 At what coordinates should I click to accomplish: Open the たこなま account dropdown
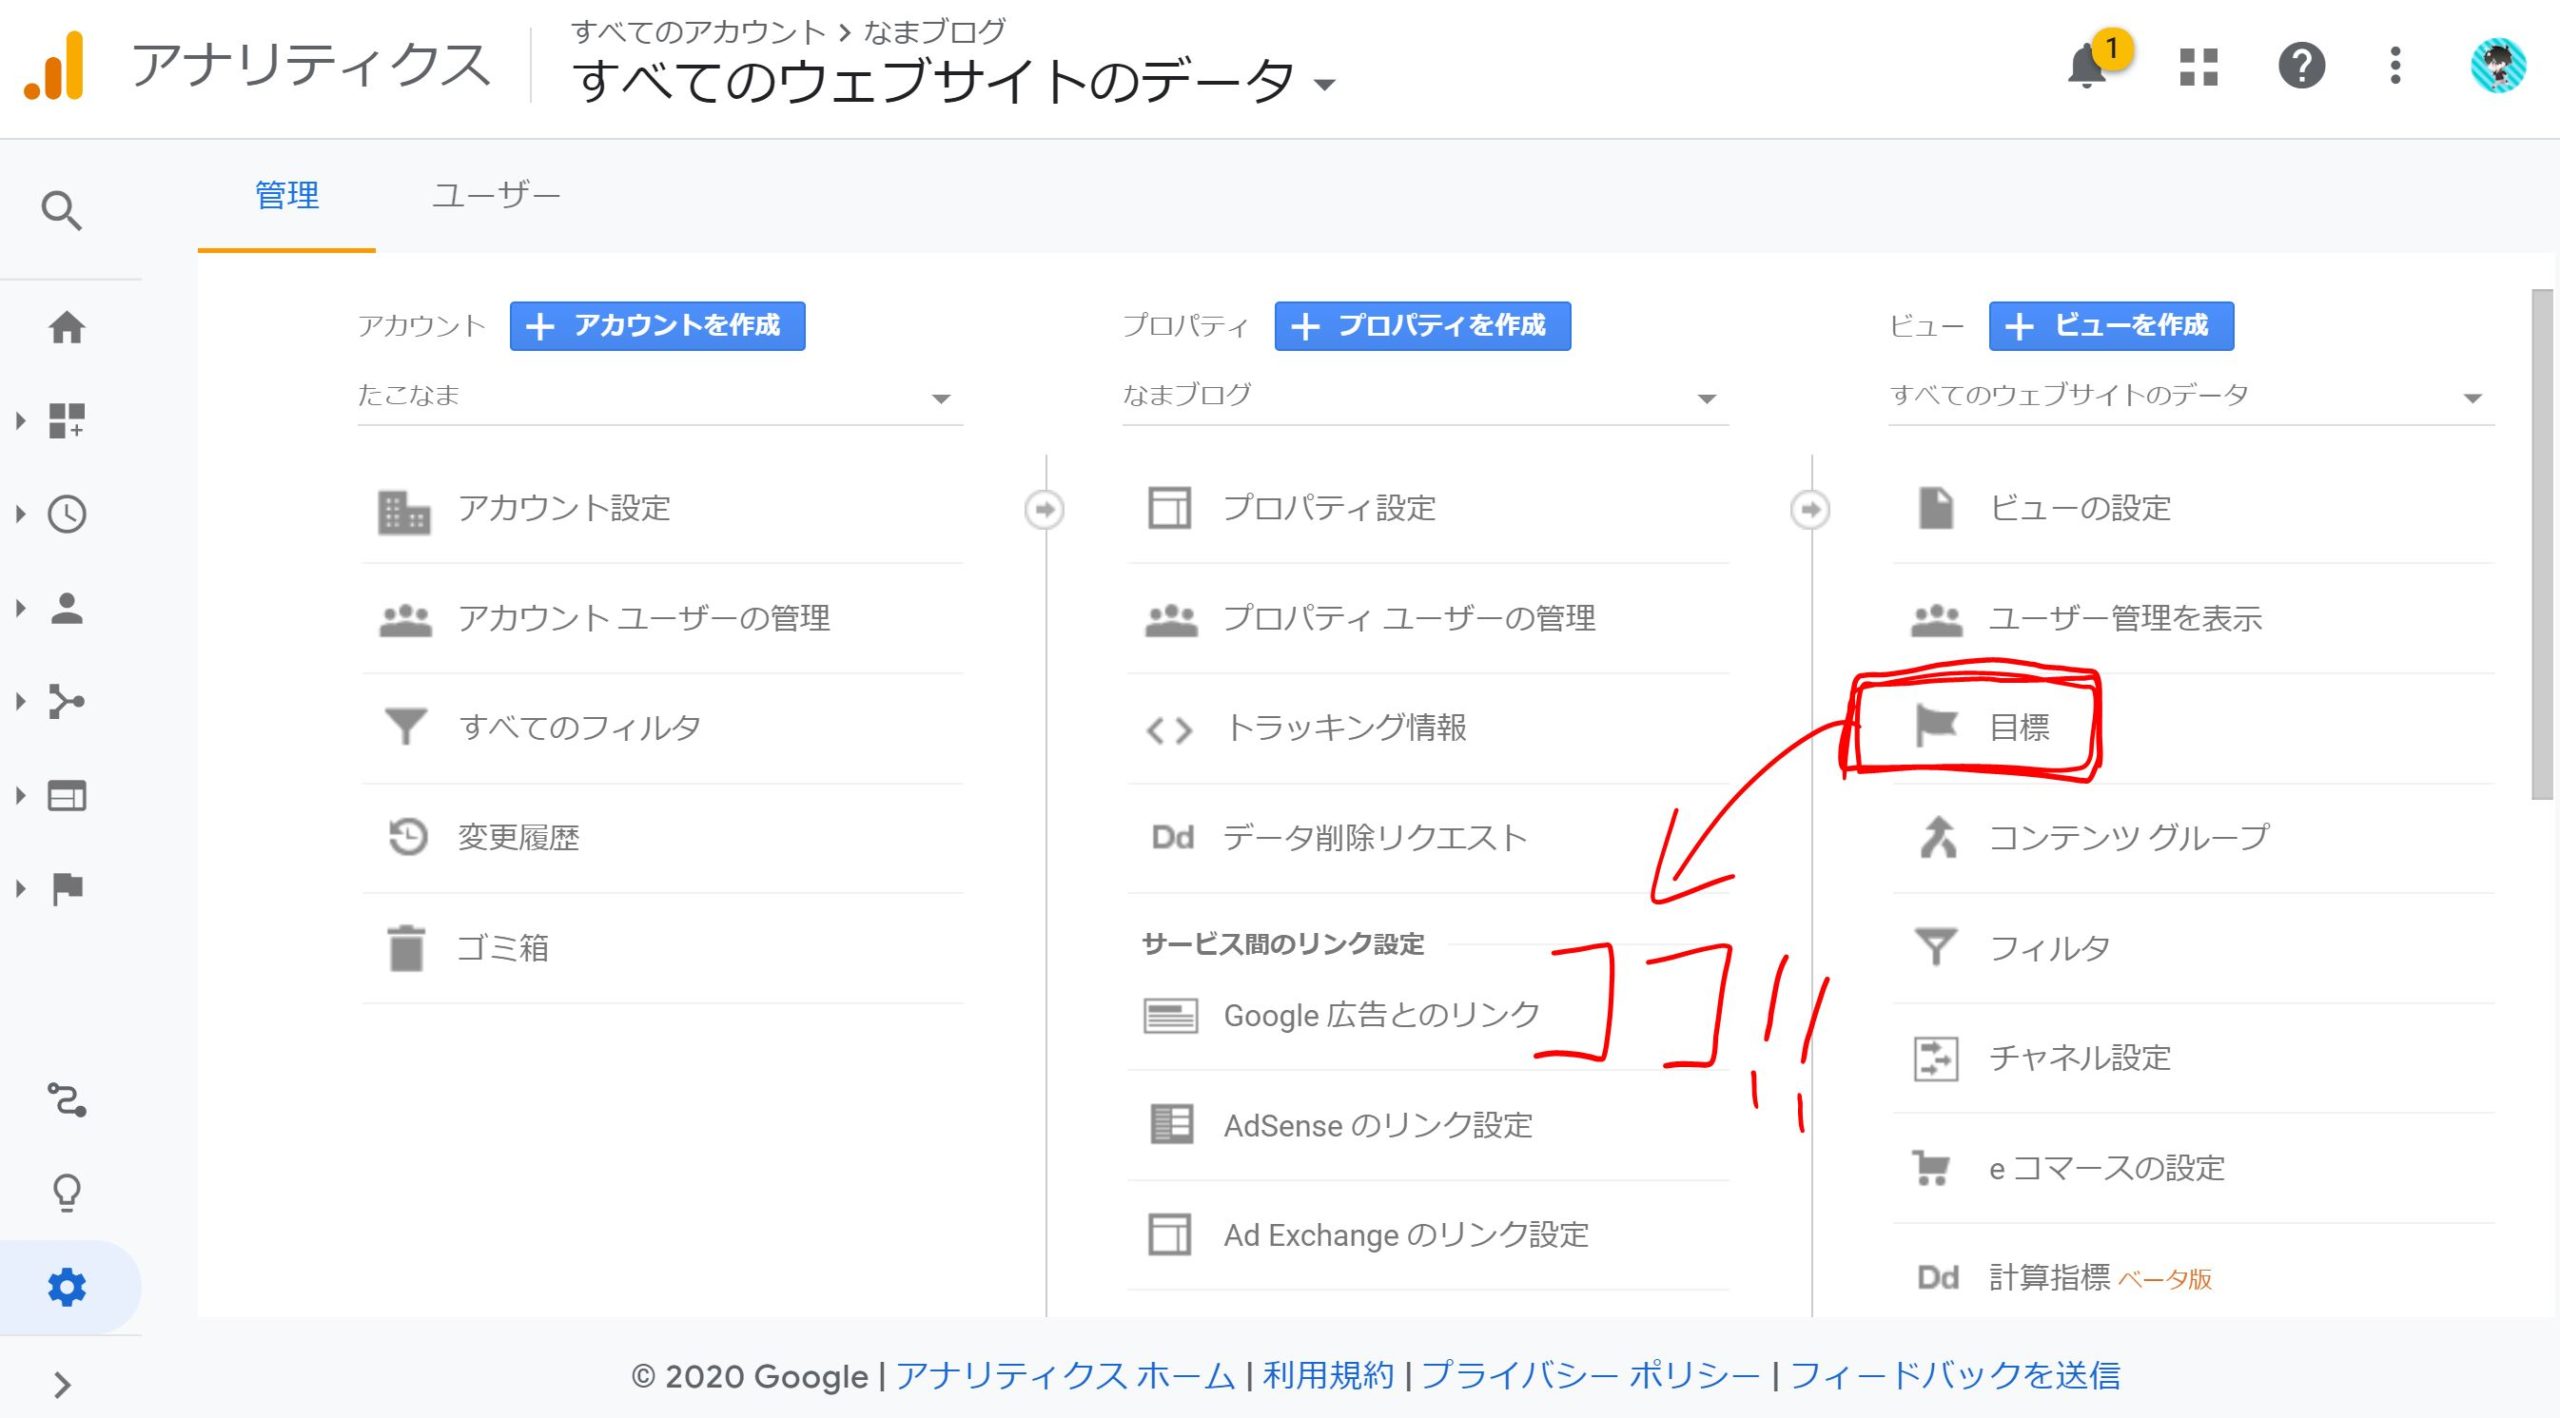pyautogui.click(x=660, y=396)
